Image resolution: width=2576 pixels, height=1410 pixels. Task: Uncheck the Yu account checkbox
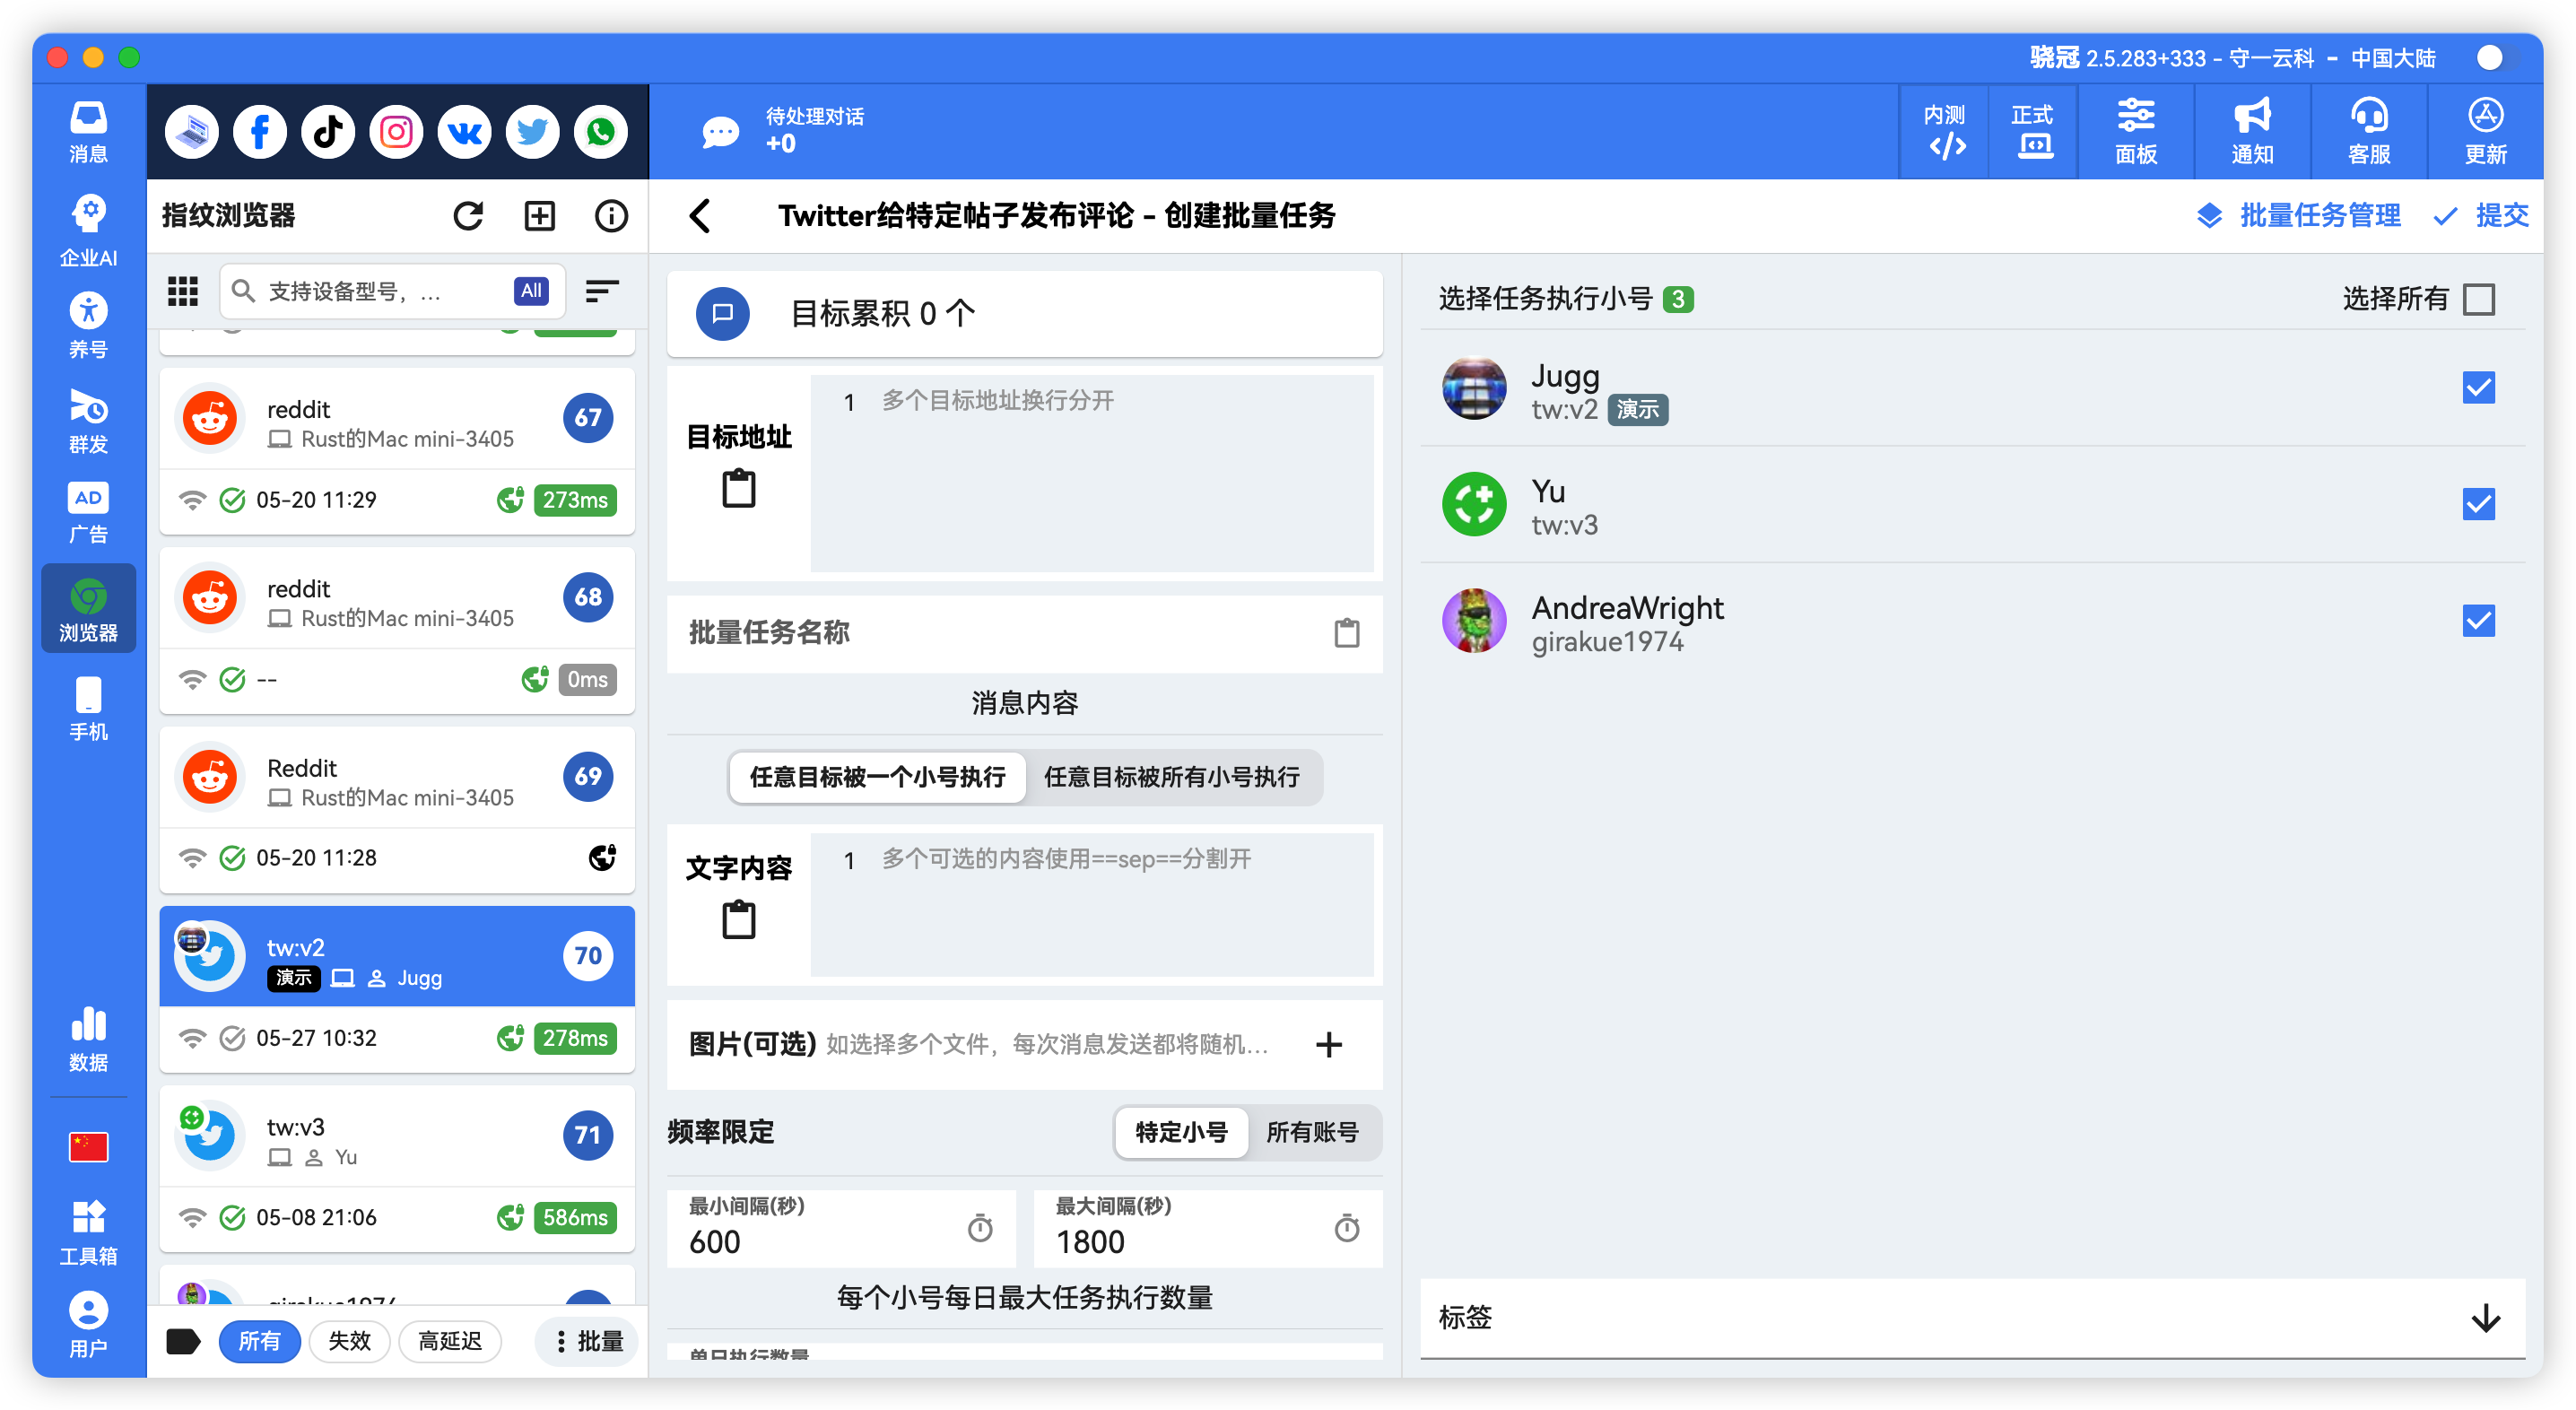coord(2479,504)
